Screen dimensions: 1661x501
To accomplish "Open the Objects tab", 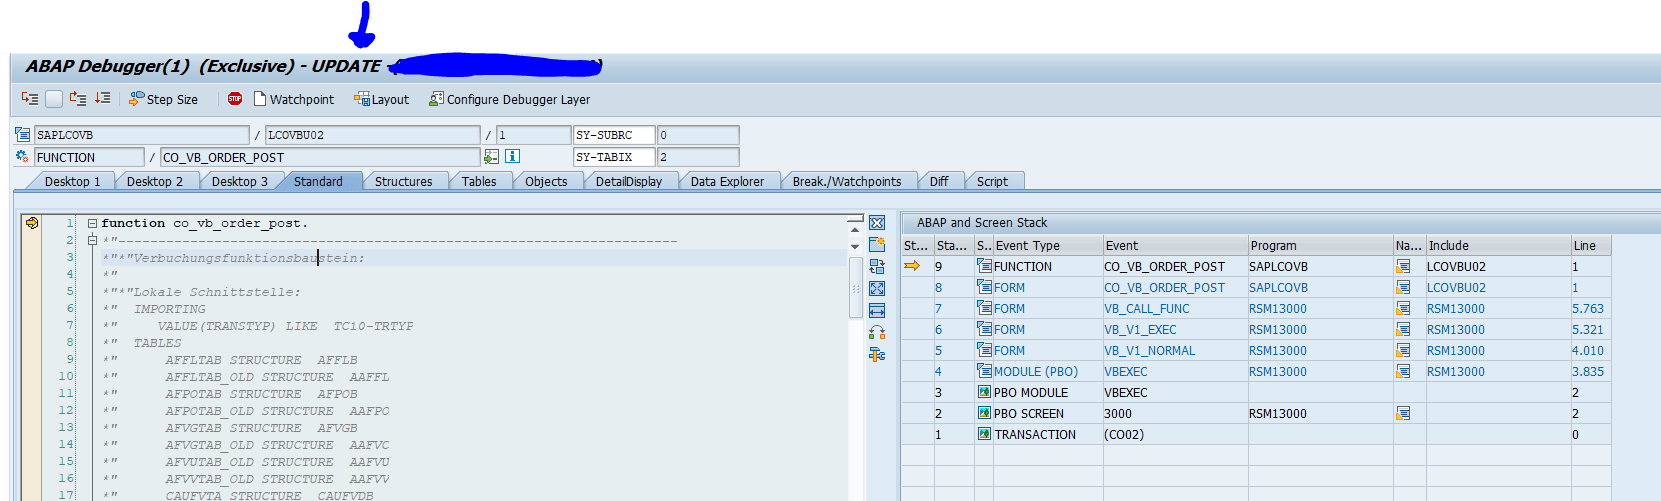I will point(546,181).
